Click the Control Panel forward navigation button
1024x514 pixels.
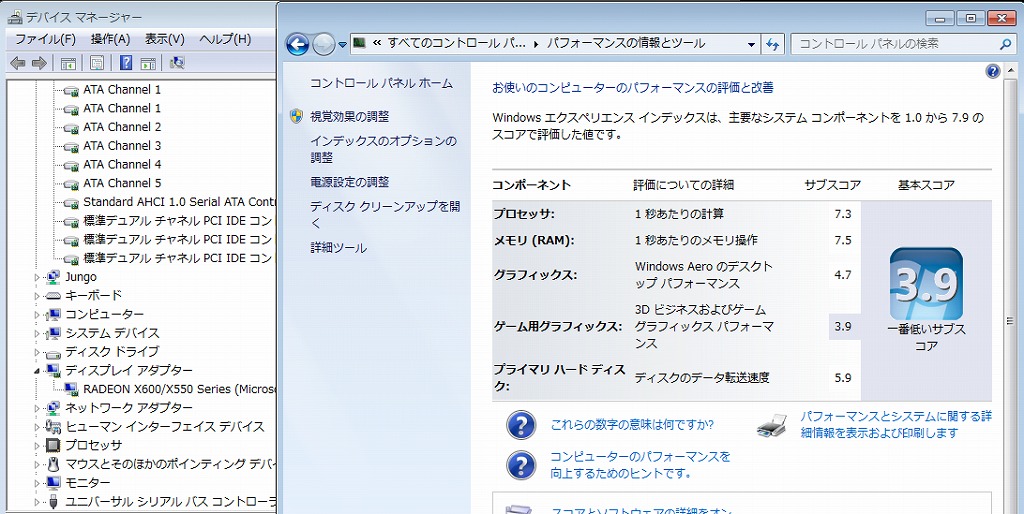[323, 44]
